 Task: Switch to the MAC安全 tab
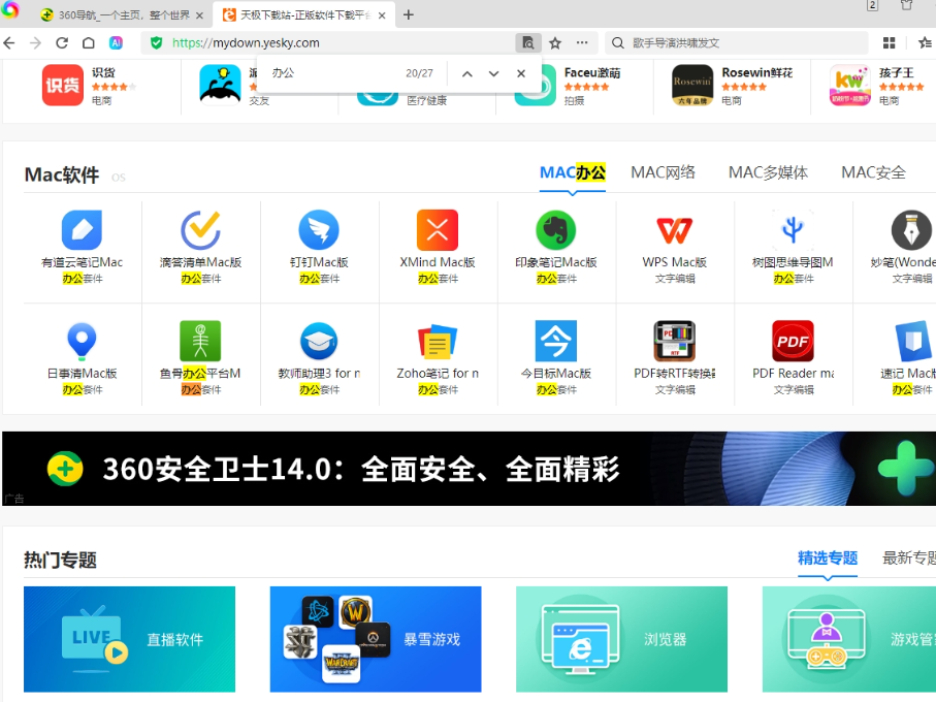click(x=873, y=173)
